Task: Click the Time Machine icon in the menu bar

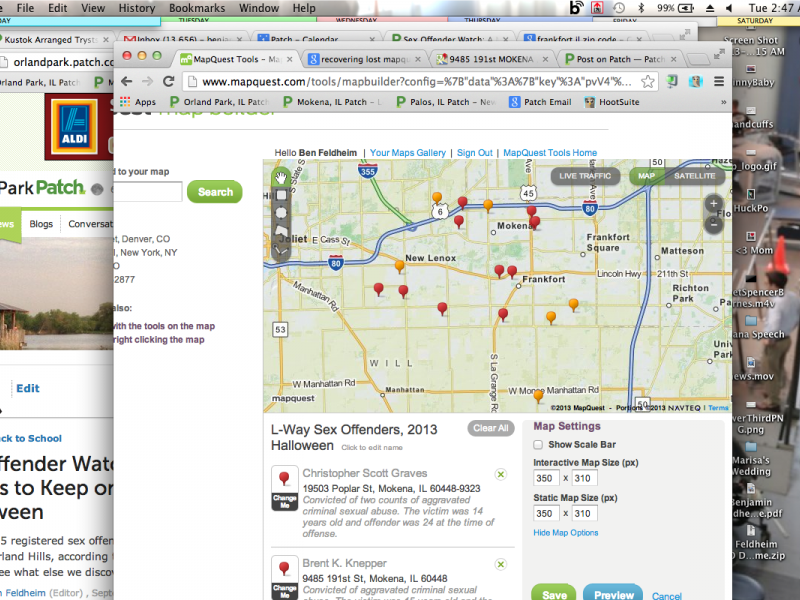Action: tap(619, 8)
